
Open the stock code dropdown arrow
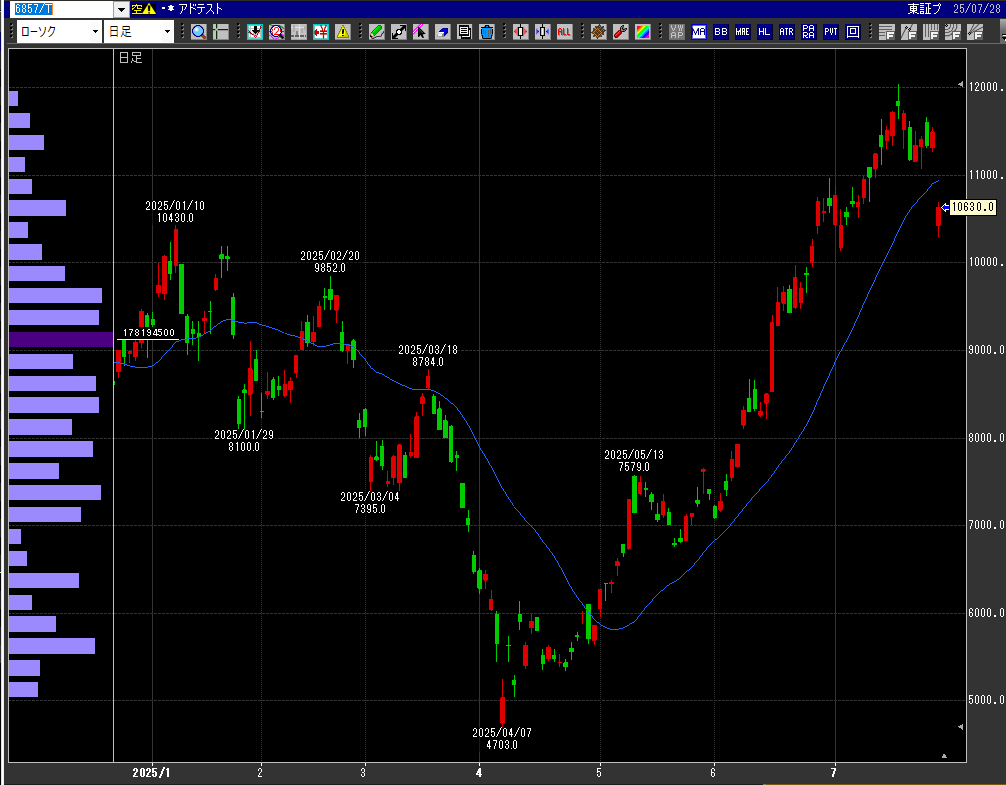point(121,9)
